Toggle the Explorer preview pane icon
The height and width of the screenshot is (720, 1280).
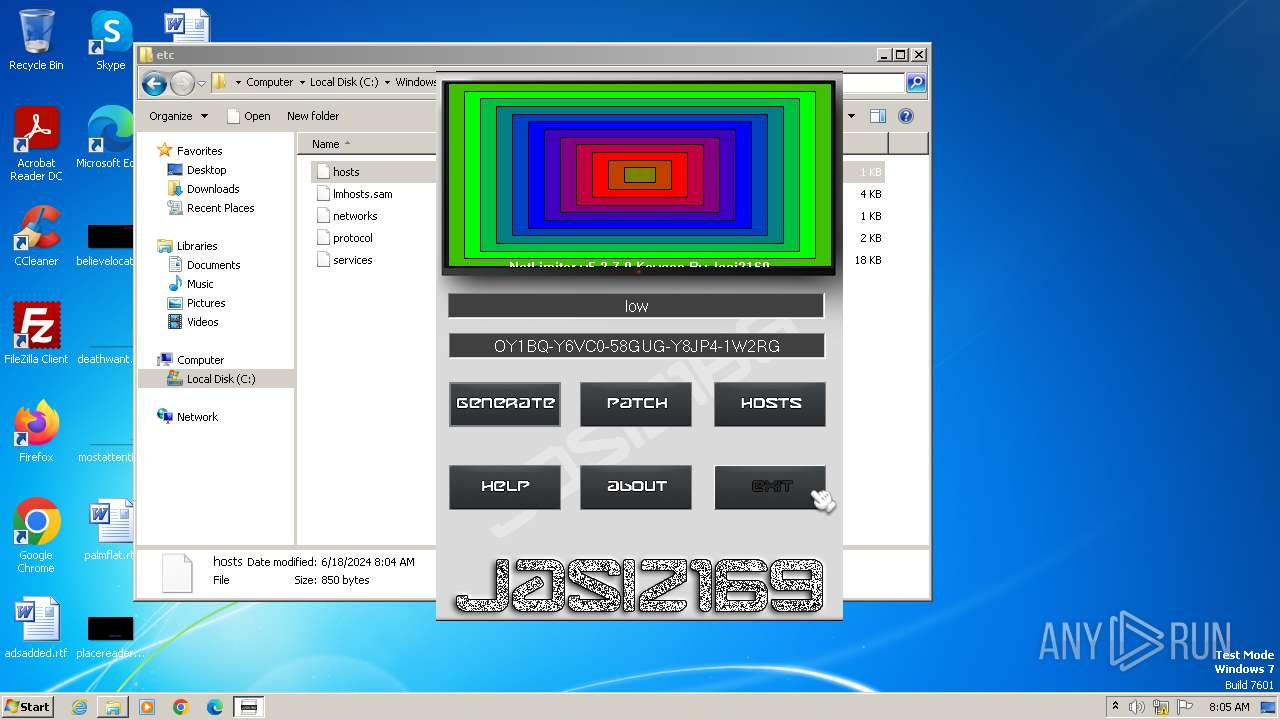pyautogui.click(x=877, y=116)
